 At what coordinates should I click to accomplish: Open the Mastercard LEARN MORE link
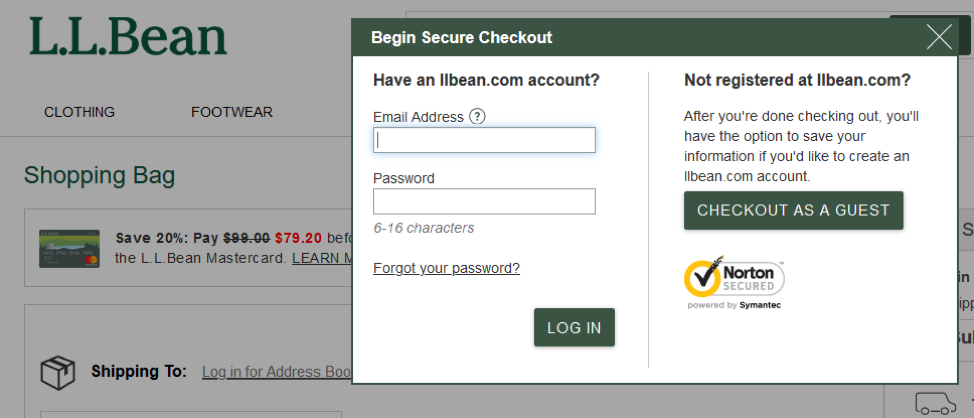point(322,258)
